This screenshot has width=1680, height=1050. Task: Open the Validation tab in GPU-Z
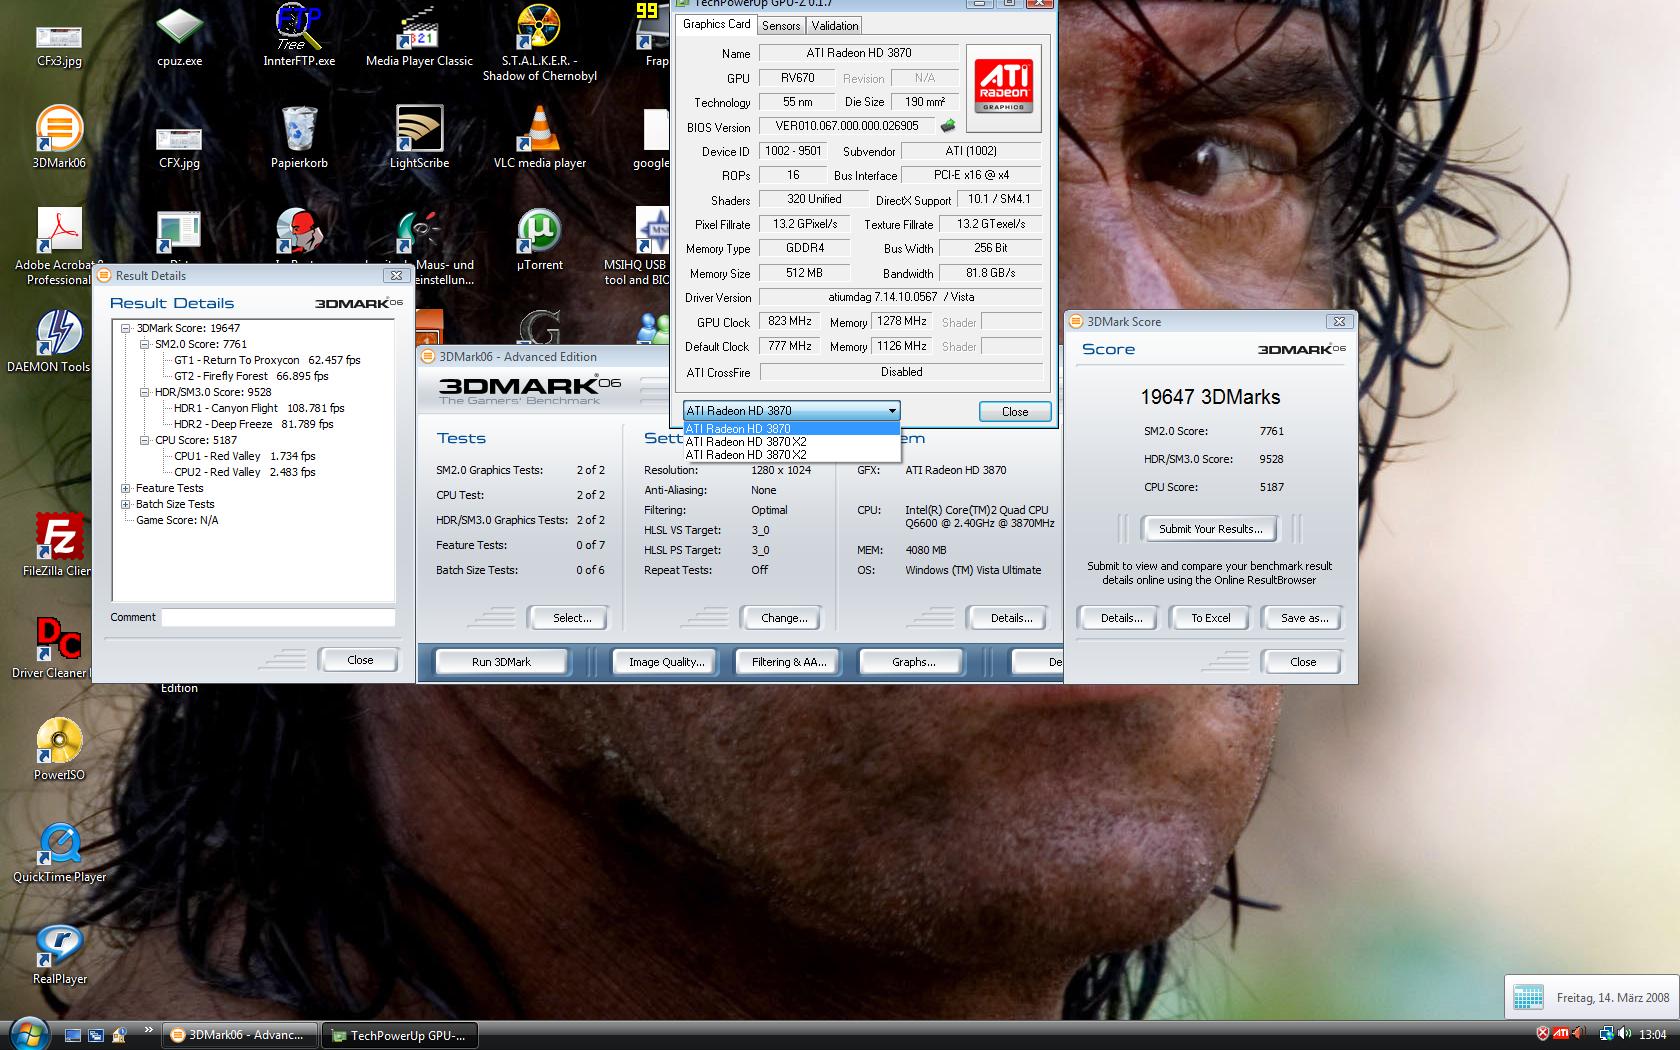835,26
